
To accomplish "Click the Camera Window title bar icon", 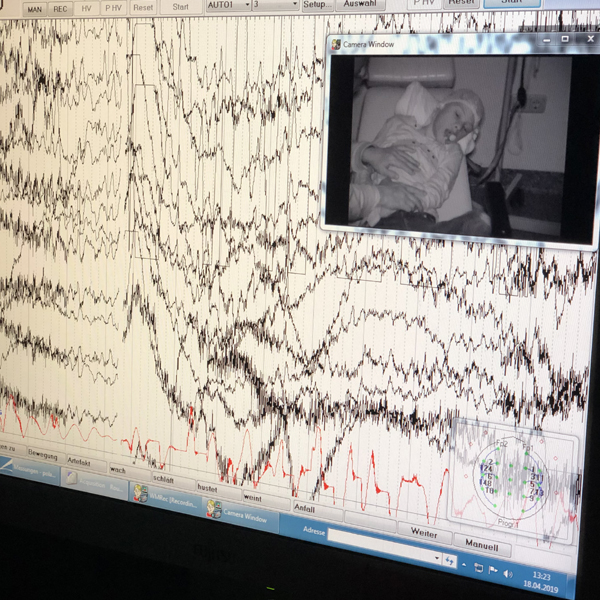I will tap(336, 44).
